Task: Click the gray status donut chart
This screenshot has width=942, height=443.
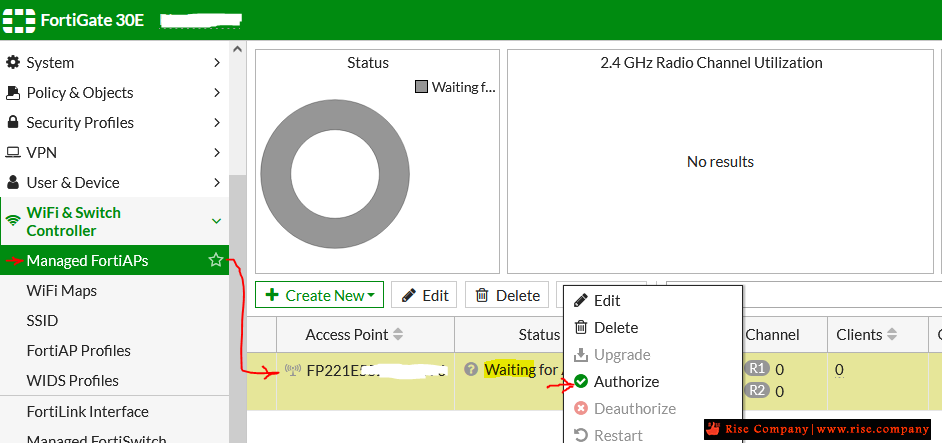Action: pos(335,174)
